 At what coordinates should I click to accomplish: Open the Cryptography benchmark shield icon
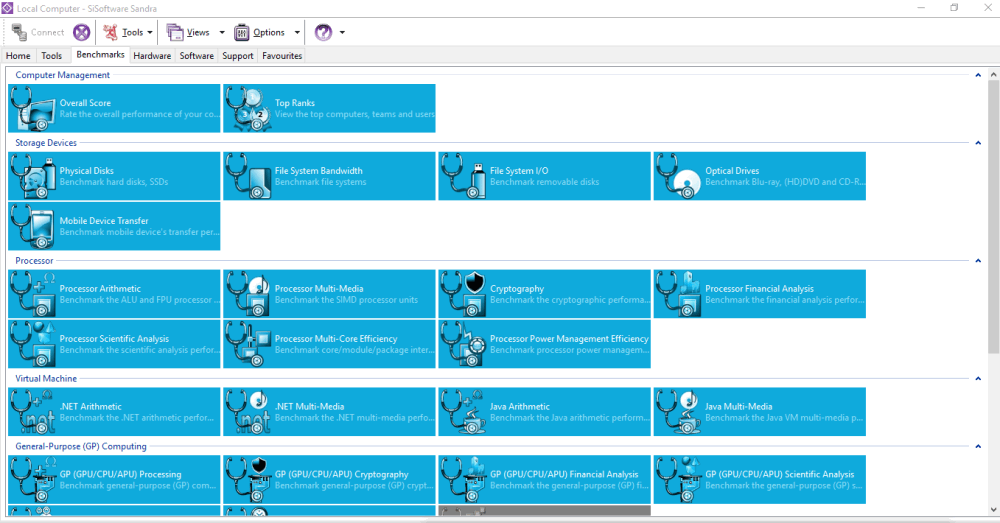(x=464, y=294)
